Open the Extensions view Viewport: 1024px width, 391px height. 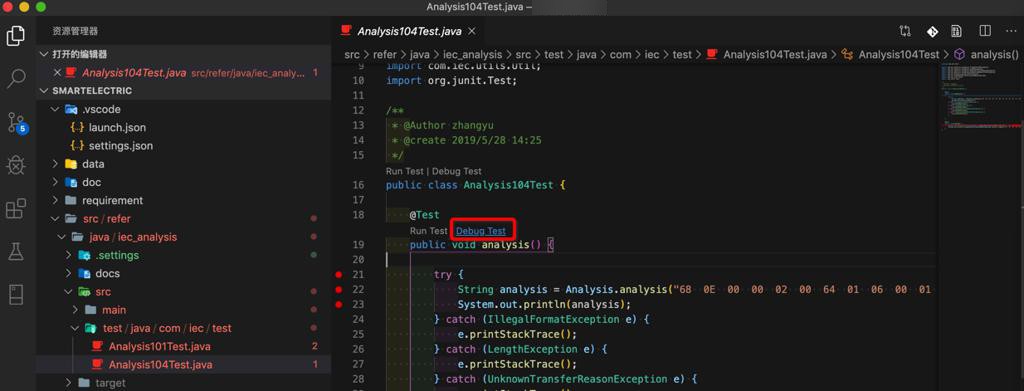[x=16, y=209]
